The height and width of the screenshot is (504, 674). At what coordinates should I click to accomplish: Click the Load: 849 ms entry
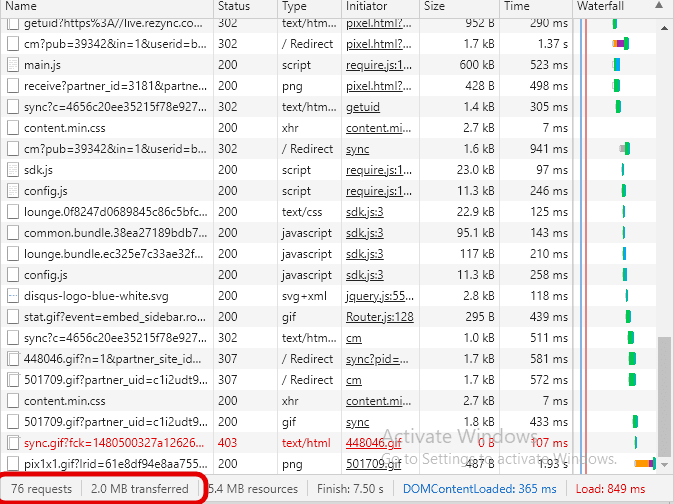tap(610, 489)
